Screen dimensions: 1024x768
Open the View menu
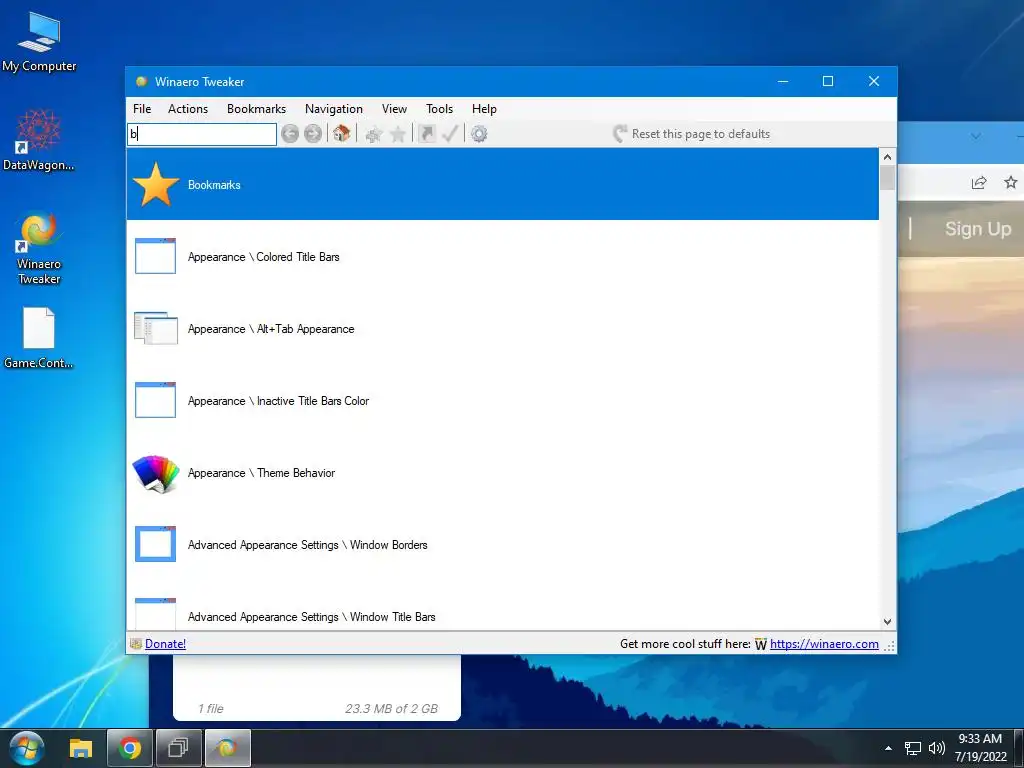coord(394,109)
